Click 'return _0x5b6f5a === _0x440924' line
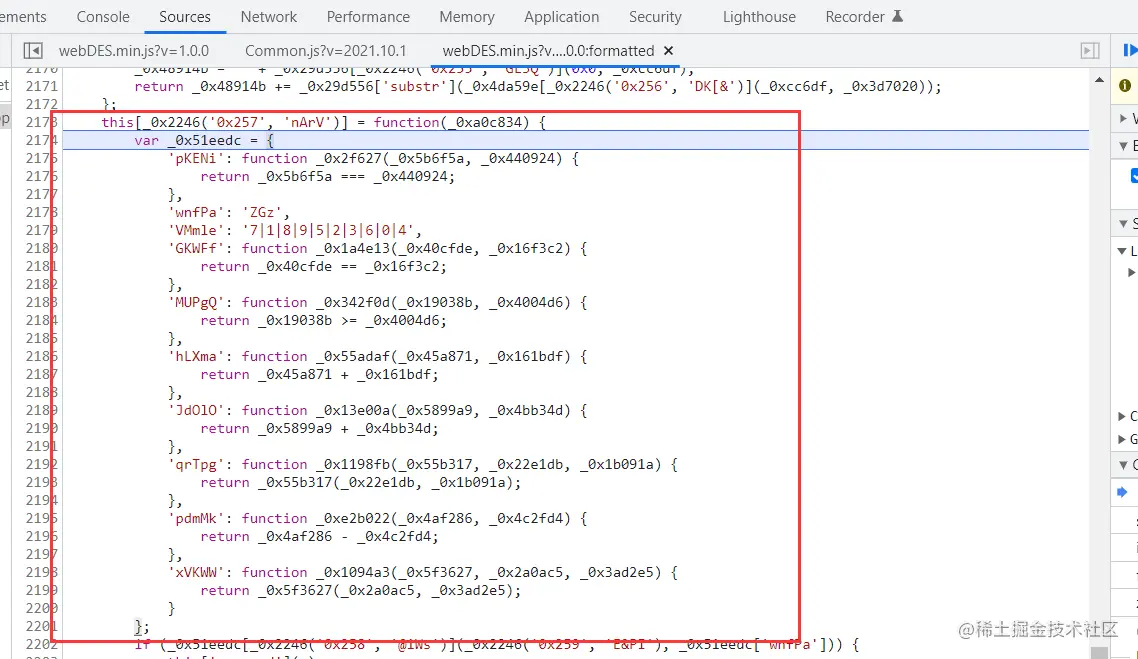 [327, 176]
